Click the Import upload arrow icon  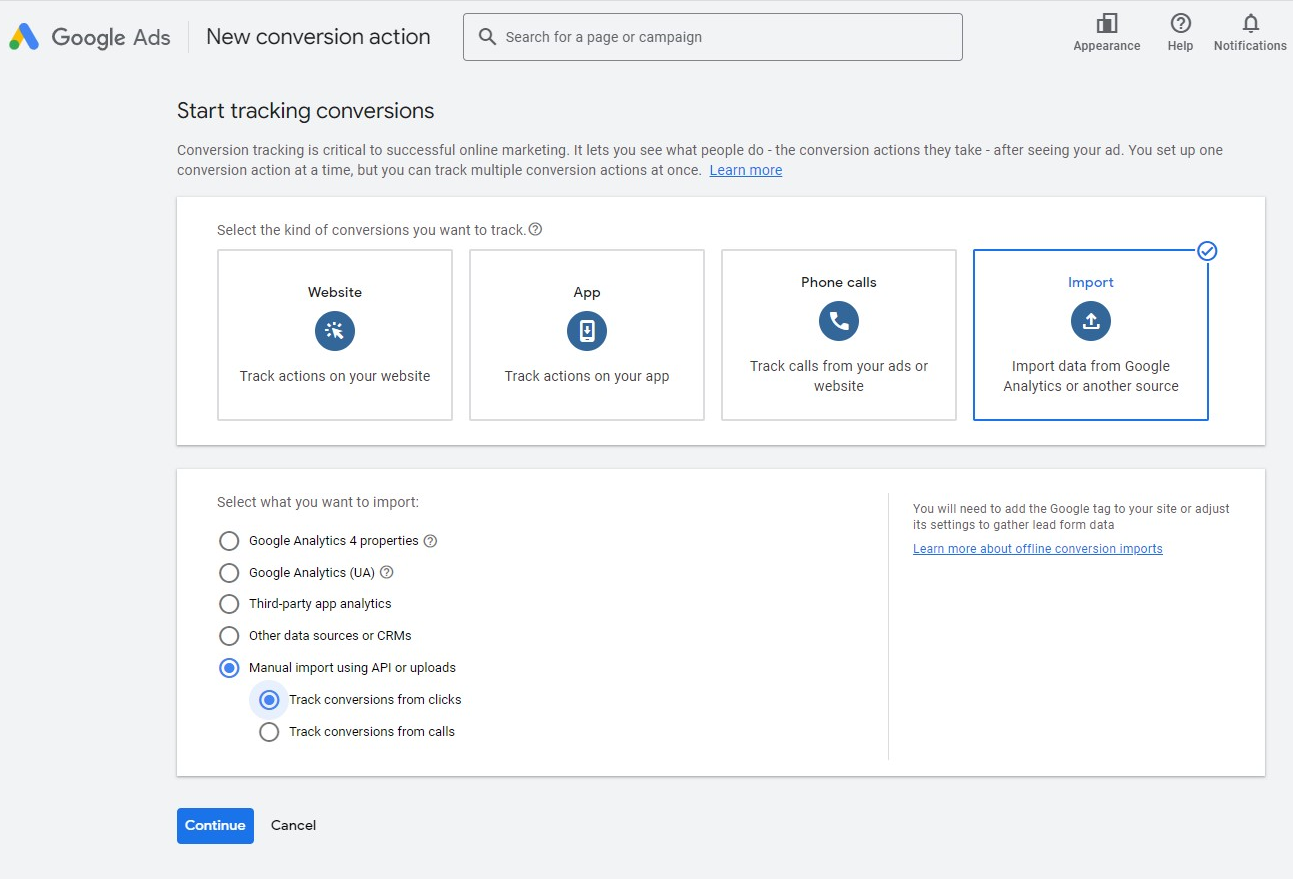[x=1091, y=321]
